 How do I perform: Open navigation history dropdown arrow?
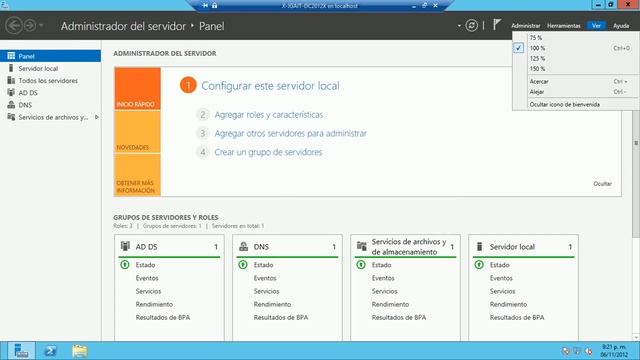[41, 26]
